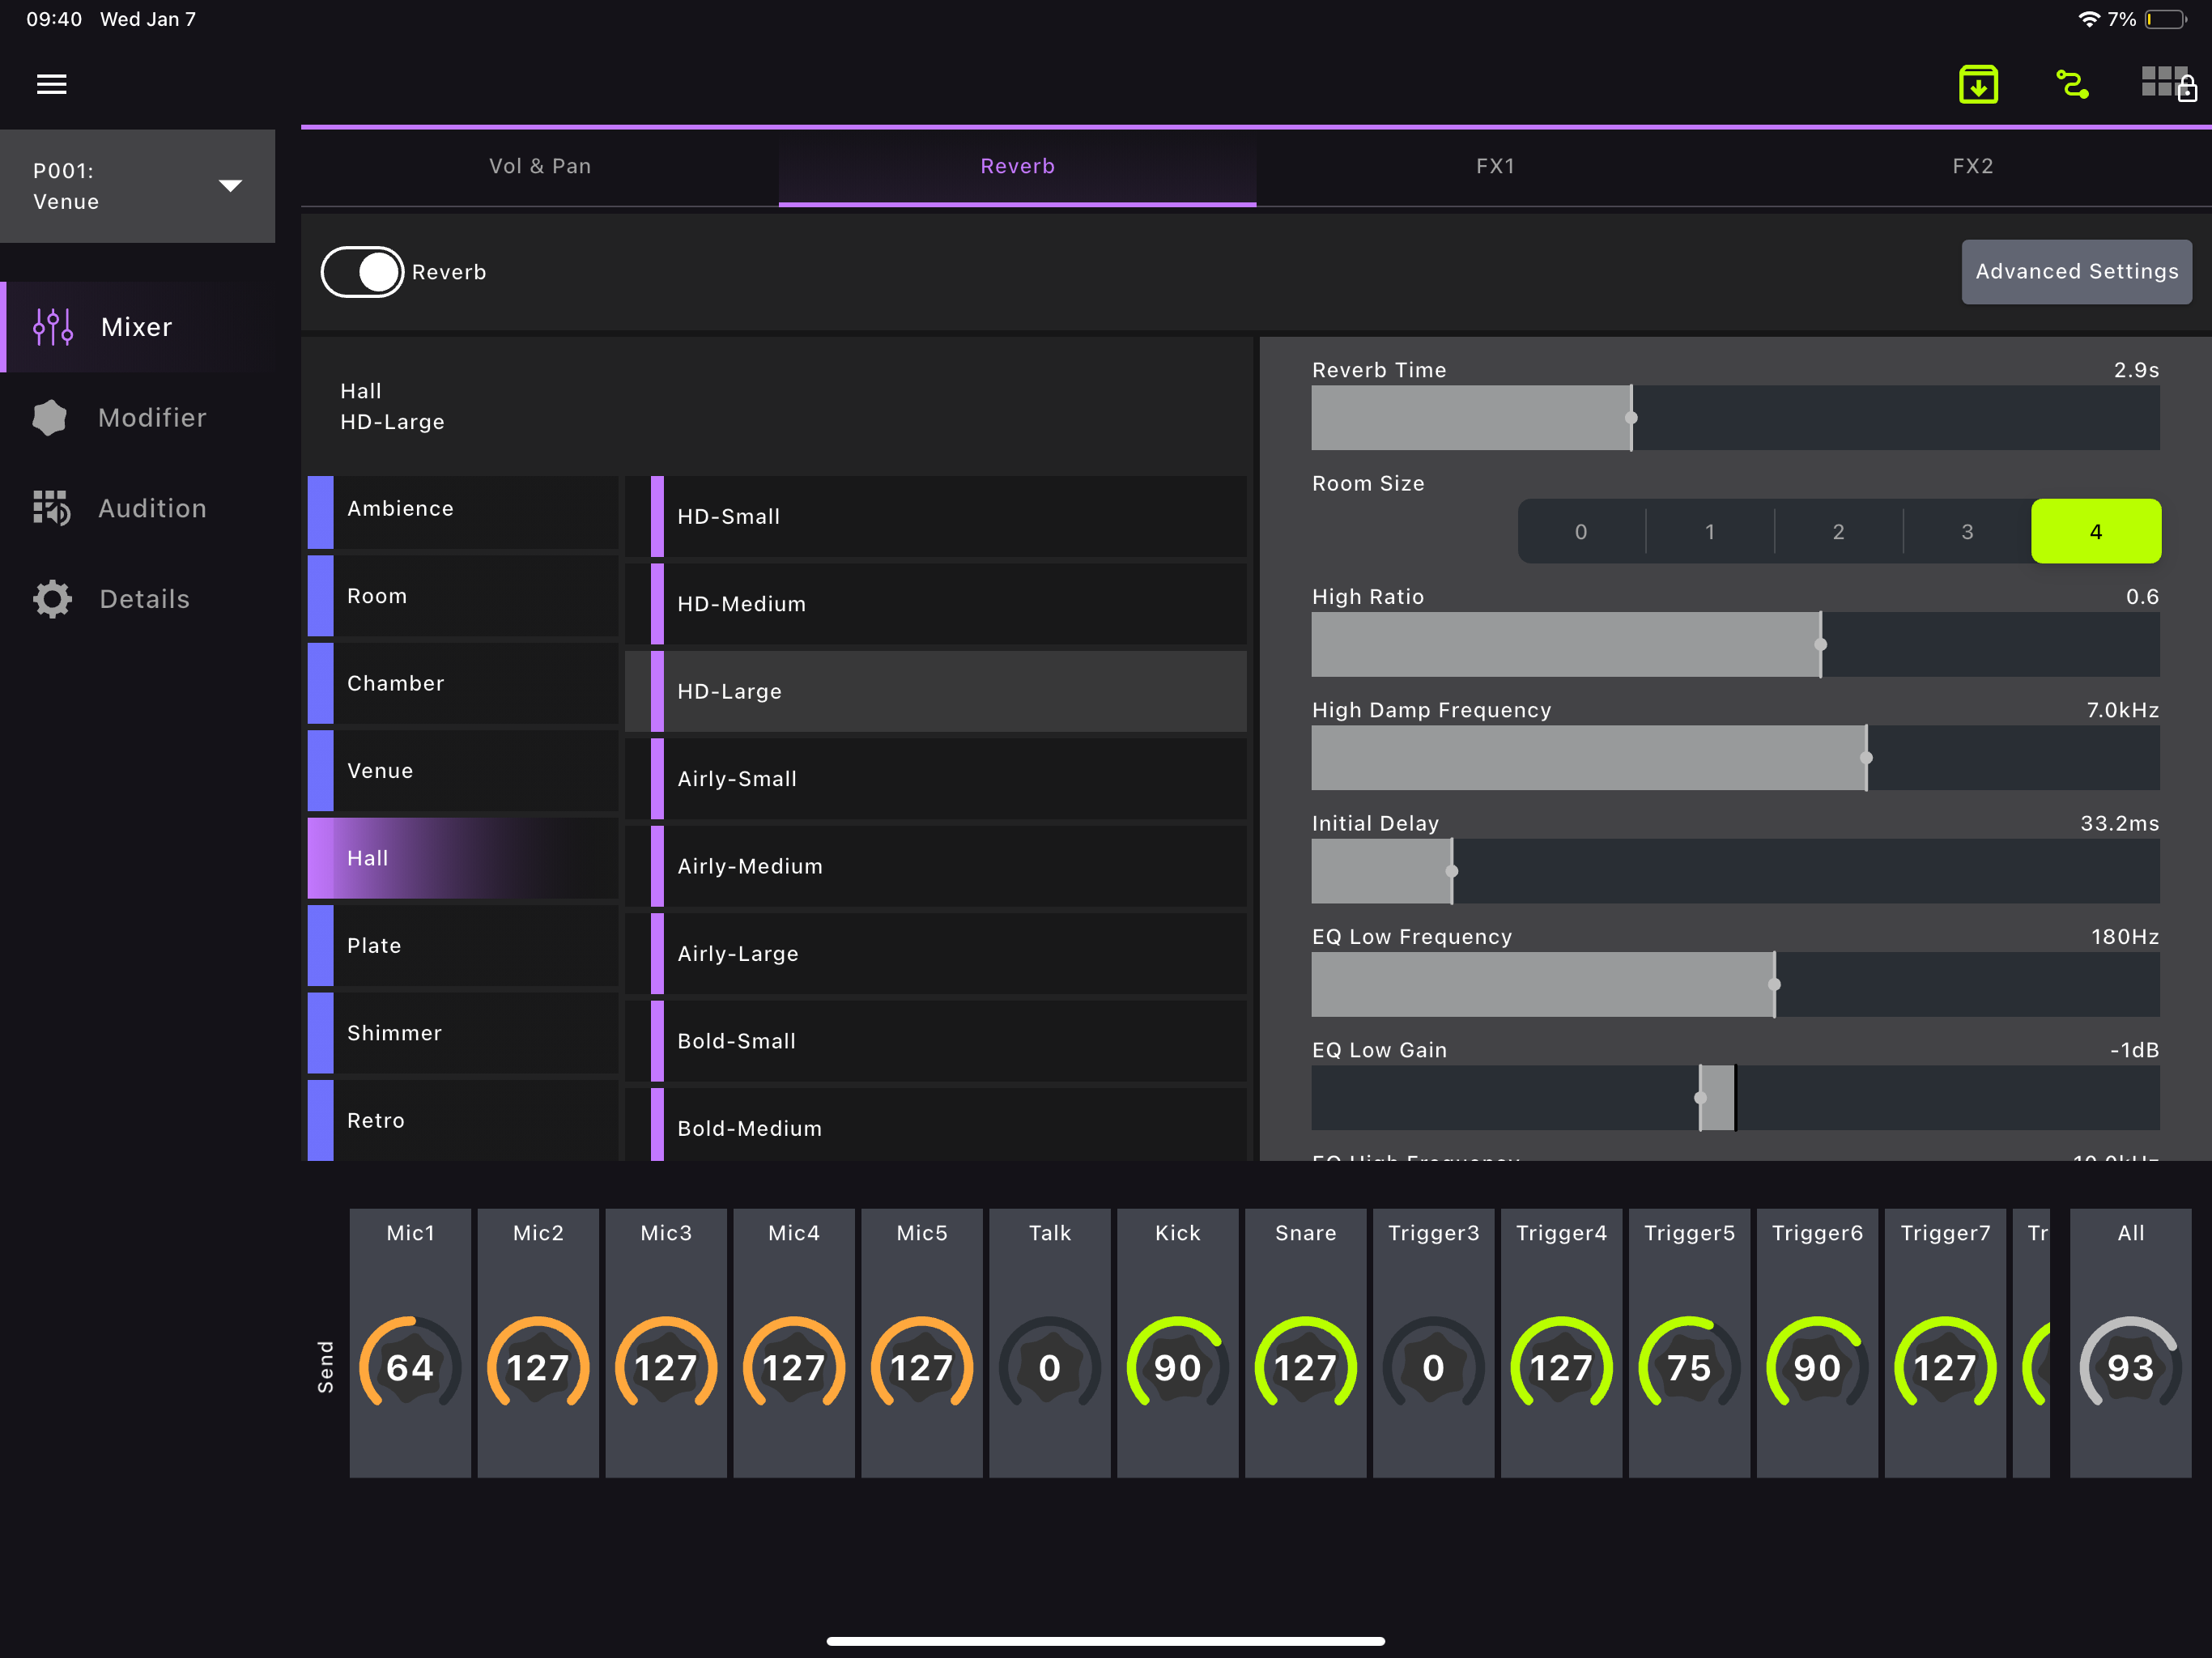This screenshot has height=1658, width=2212.
Task: Switch to the FX1 tab
Action: tap(1495, 166)
